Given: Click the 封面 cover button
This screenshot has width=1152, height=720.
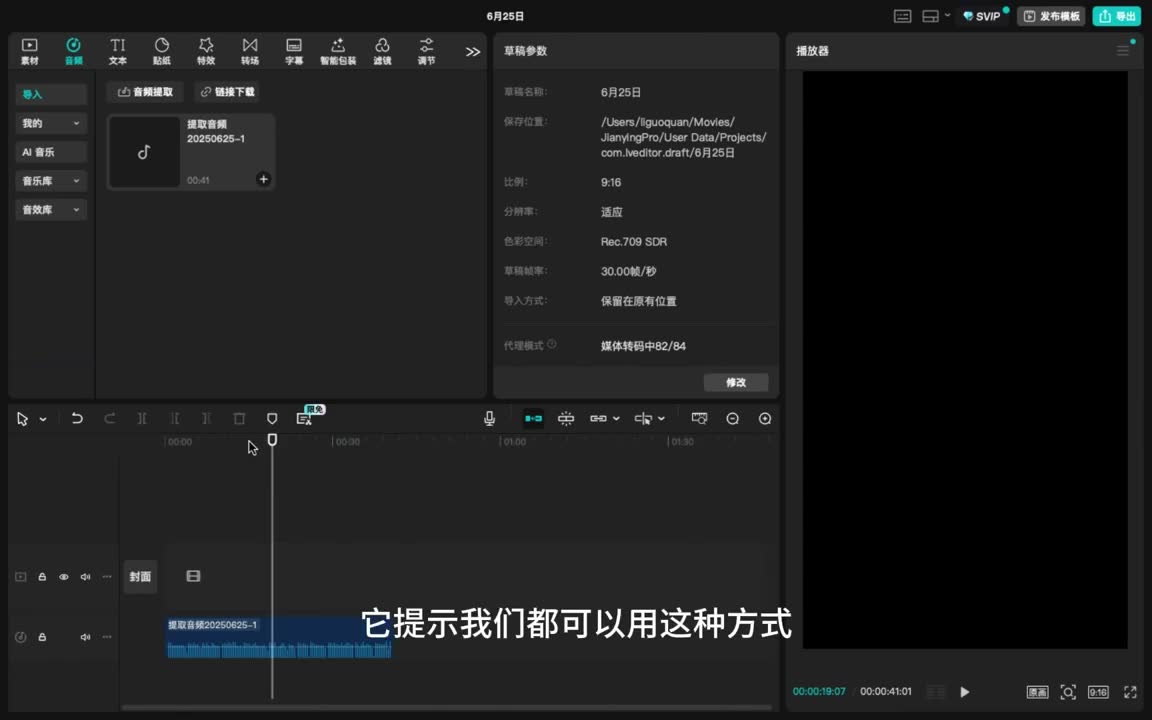Looking at the screenshot, I should tap(140, 577).
